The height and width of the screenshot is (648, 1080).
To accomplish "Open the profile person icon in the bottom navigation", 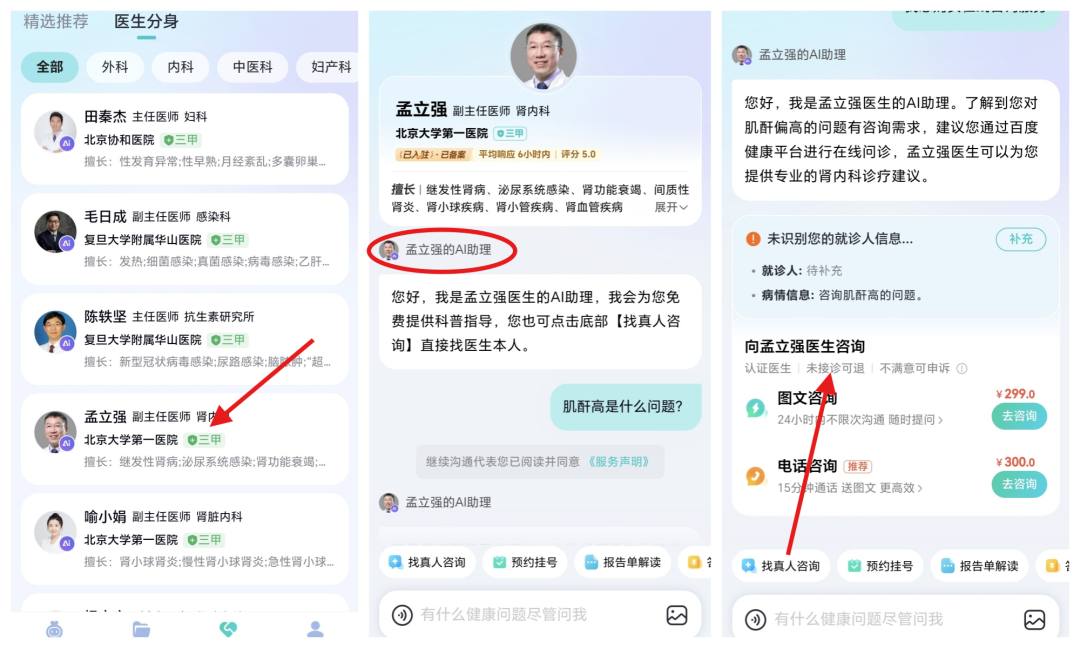I will [315, 629].
